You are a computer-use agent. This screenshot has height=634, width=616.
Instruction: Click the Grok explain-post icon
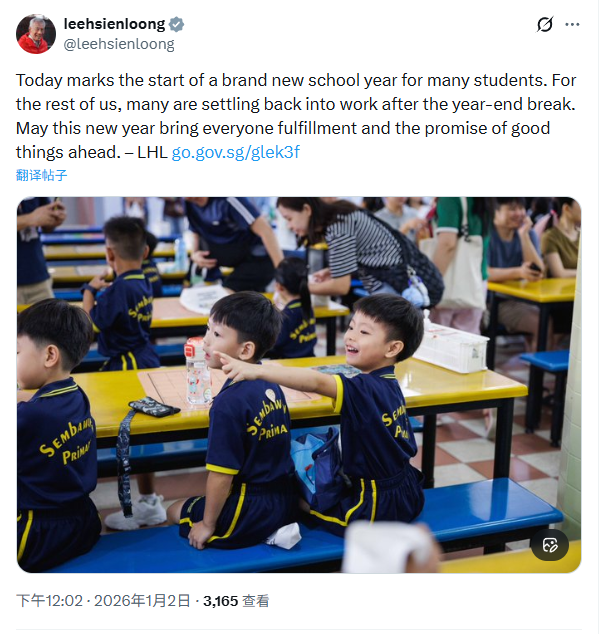pos(545,25)
